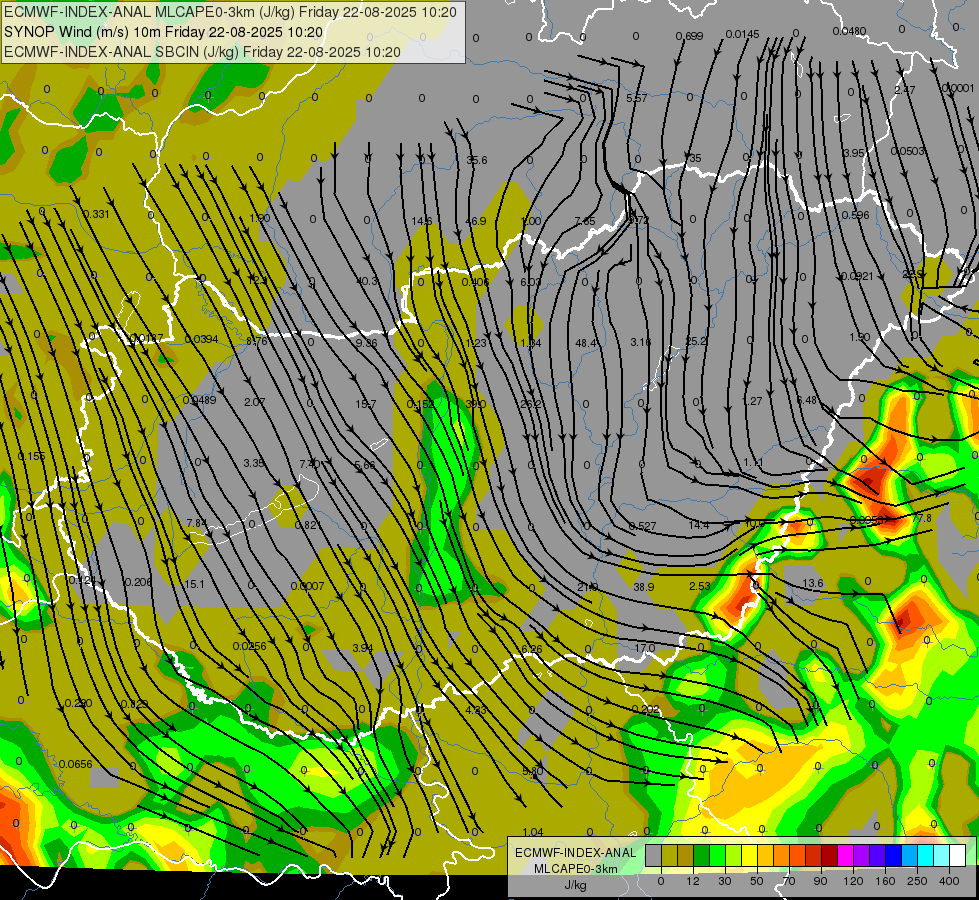This screenshot has height=900, width=979.
Task: Click the map value 2.53
Action: pyautogui.click(x=700, y=586)
